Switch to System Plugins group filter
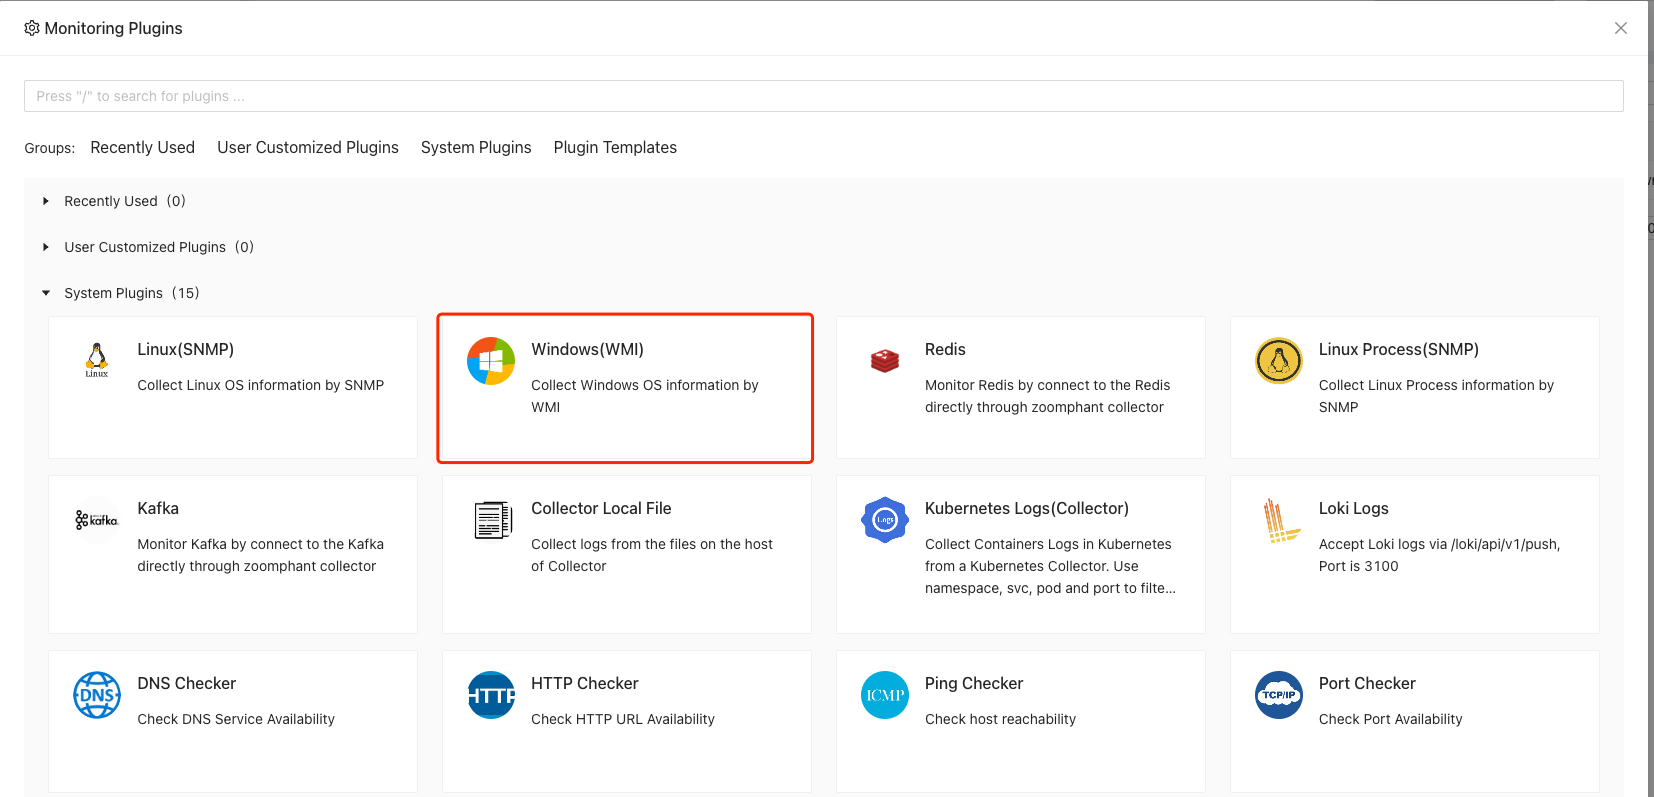Image resolution: width=1654 pixels, height=797 pixels. (476, 147)
